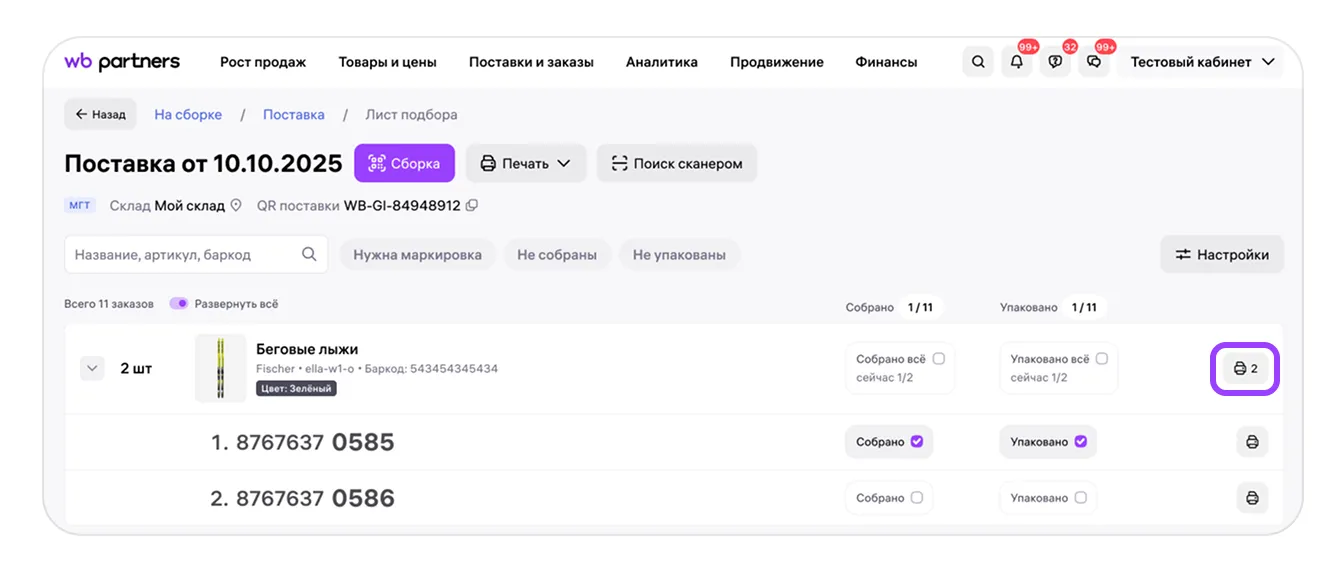
Task: Open the Печать dropdown
Action: click(526, 163)
